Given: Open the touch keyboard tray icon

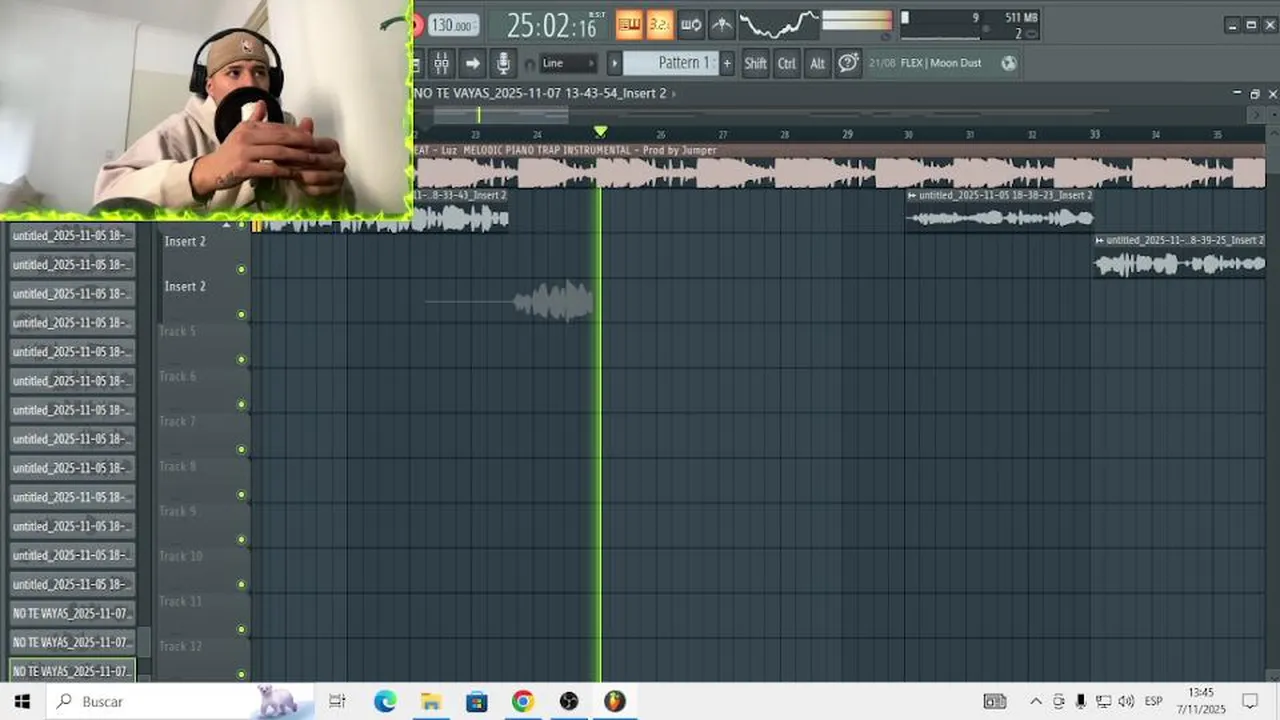Looking at the screenshot, I should coord(994,702).
